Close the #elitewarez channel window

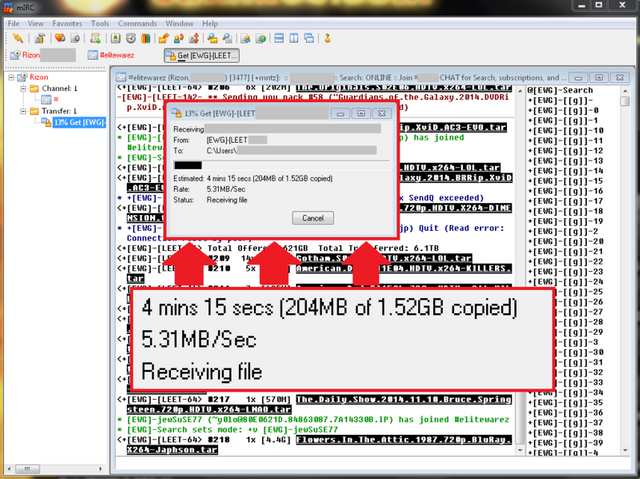pyautogui.click(x=620, y=78)
